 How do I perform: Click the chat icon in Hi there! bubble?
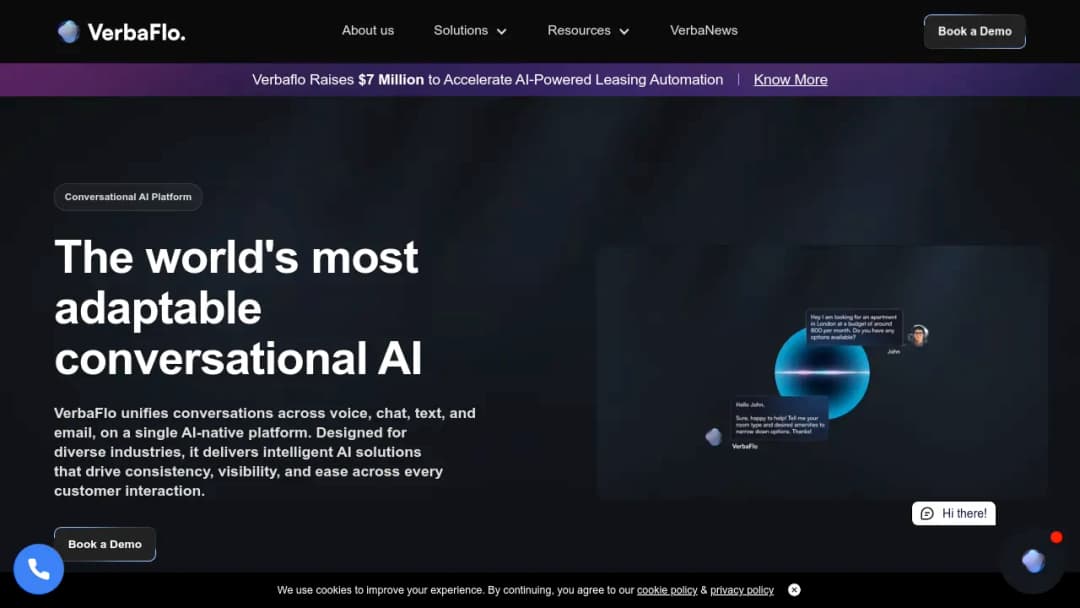927,514
